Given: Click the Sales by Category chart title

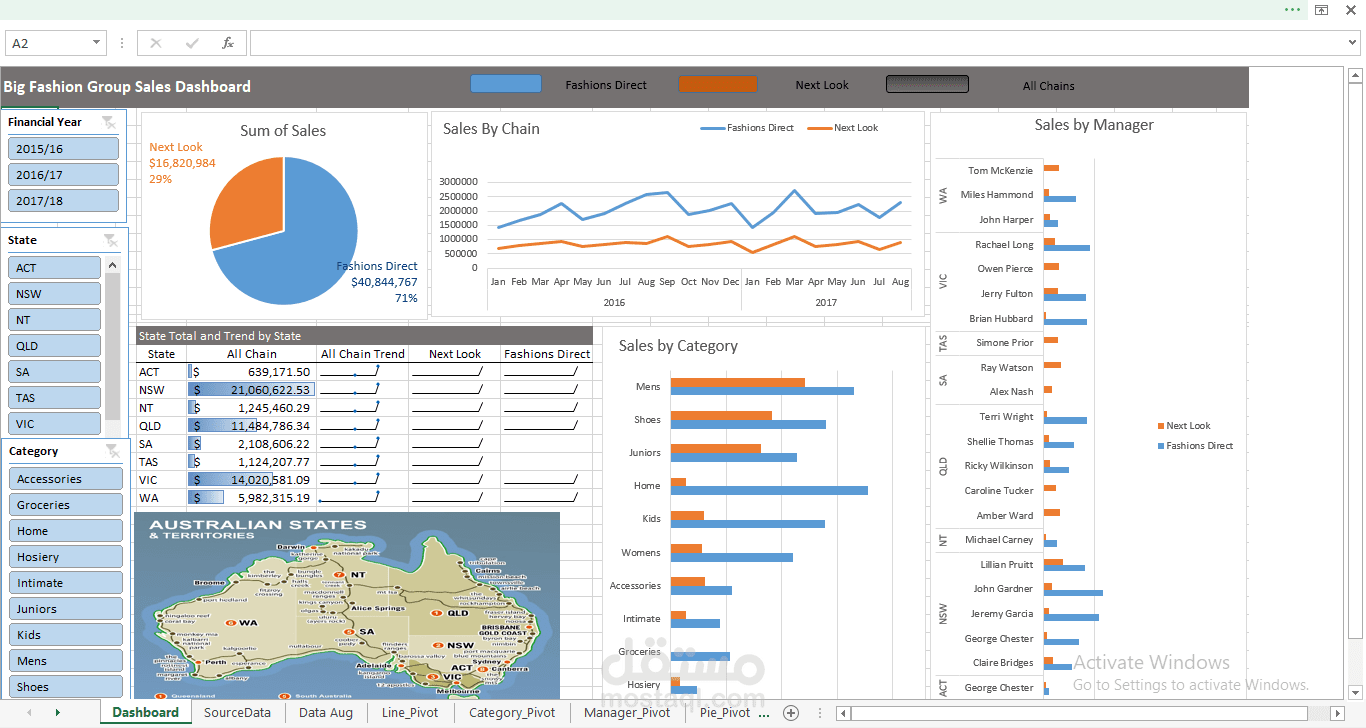Looking at the screenshot, I should (x=678, y=345).
